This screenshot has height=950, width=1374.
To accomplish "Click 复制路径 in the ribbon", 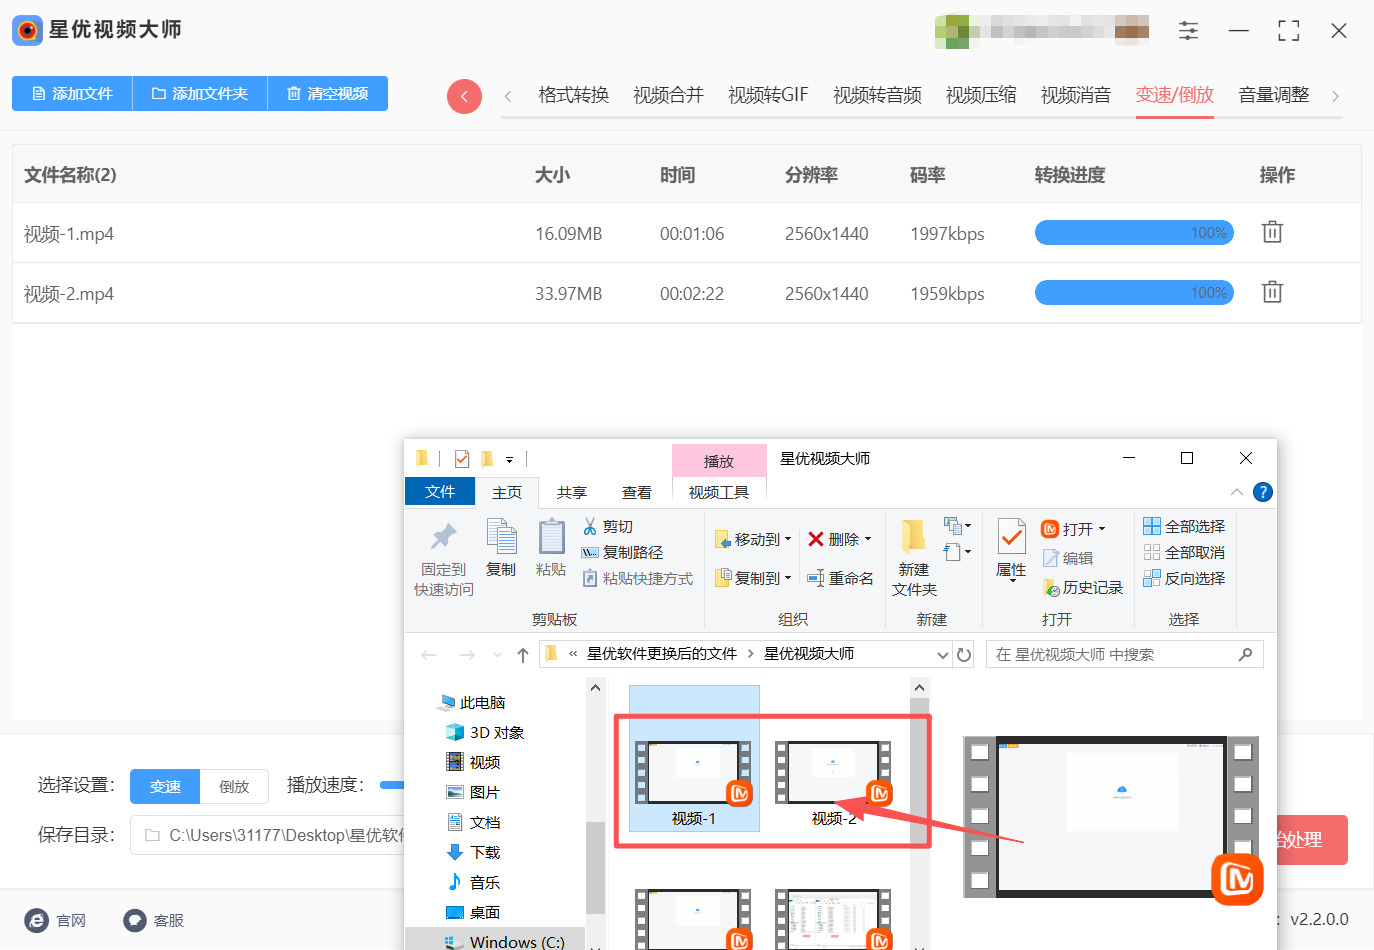I will (622, 552).
